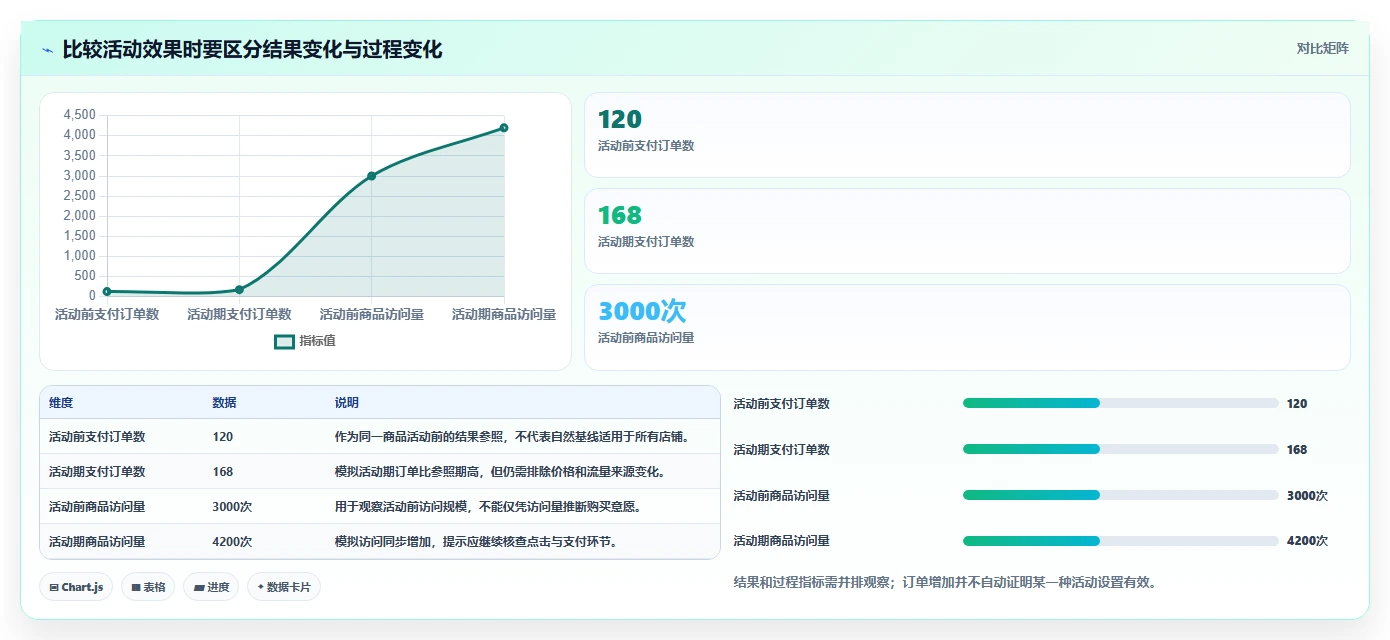The height and width of the screenshot is (640, 1390).
Task: Open the 120 活动前支付订单数 data card
Action: [x=967, y=135]
